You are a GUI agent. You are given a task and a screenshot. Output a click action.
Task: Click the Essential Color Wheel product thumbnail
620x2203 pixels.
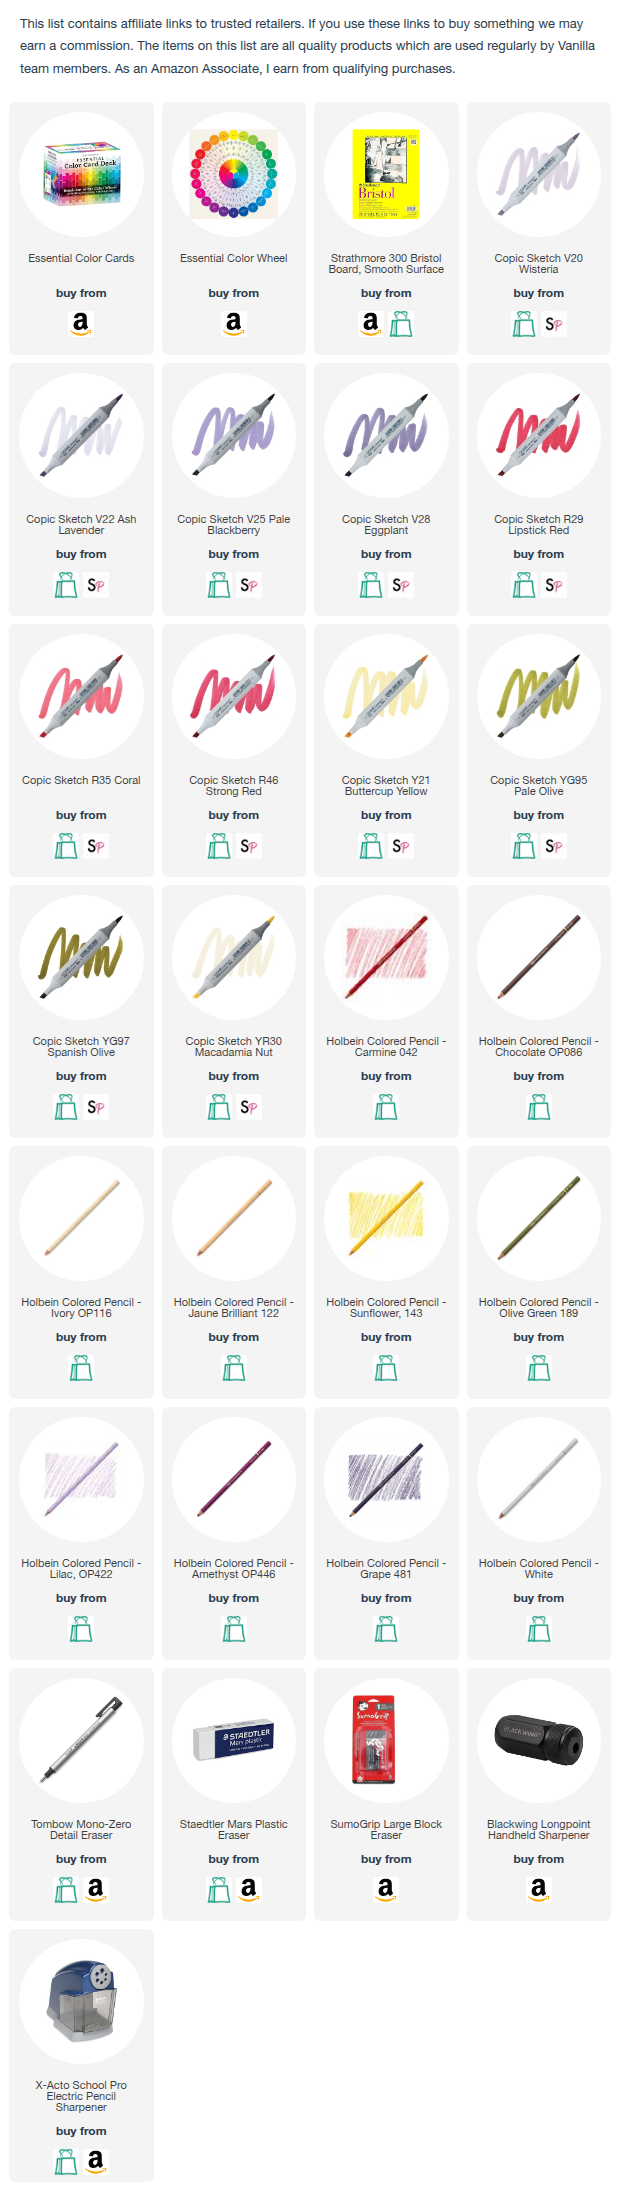click(x=233, y=175)
